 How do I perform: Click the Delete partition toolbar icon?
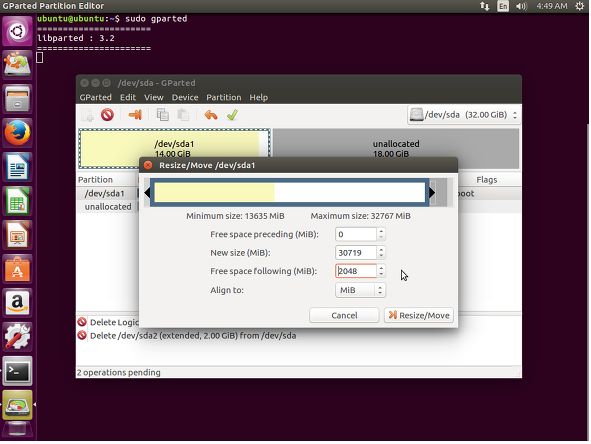click(107, 115)
